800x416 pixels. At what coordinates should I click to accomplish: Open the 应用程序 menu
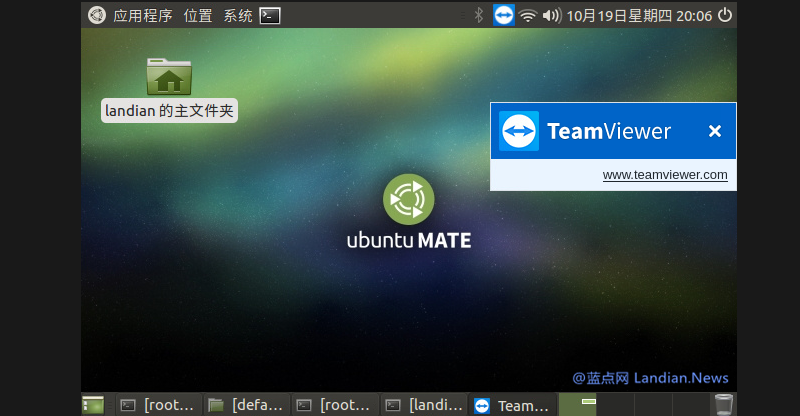143,16
